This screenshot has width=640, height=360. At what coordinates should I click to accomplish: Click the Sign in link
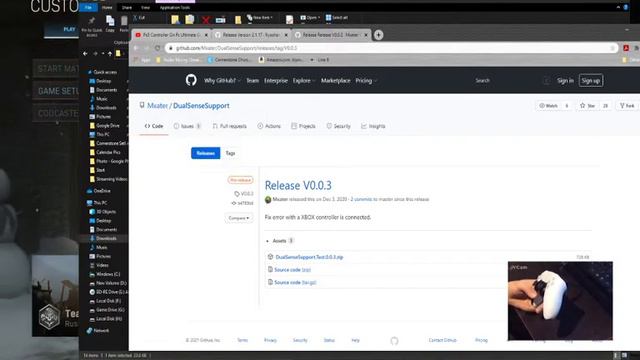(x=565, y=81)
